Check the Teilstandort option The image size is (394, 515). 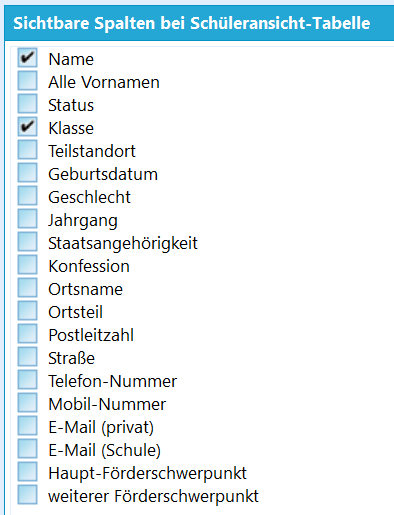[x=27, y=150]
